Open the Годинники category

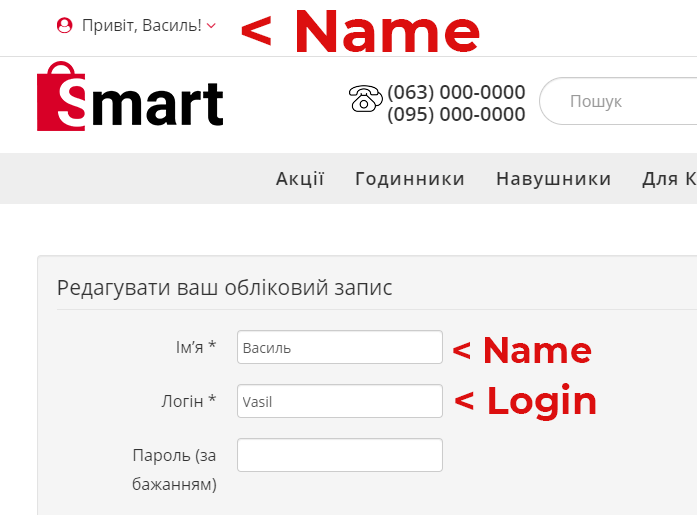tap(410, 179)
